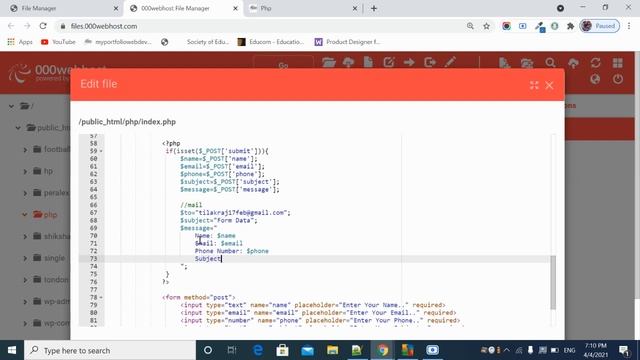640x360 pixels.
Task: Open the Chrome three-dot menu
Action: point(629,26)
